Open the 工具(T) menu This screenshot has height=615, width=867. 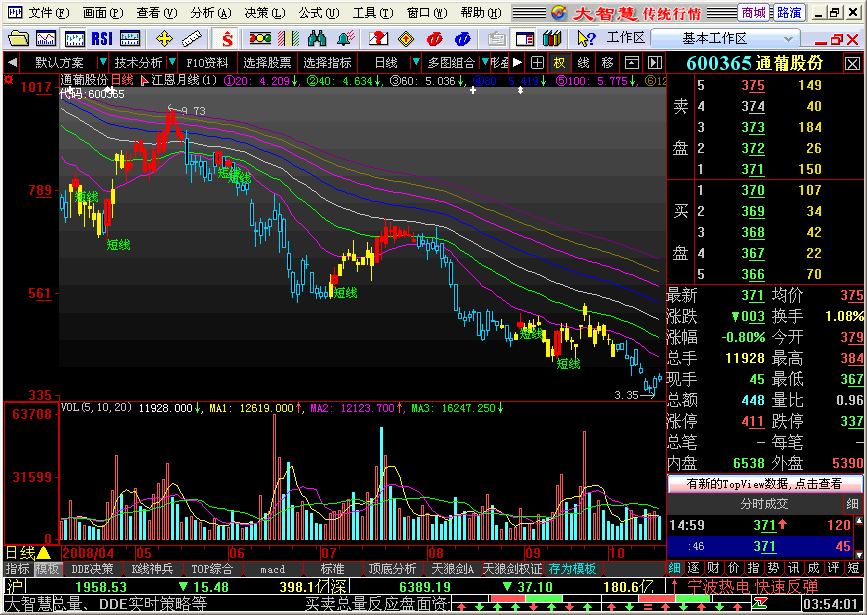[x=372, y=13]
